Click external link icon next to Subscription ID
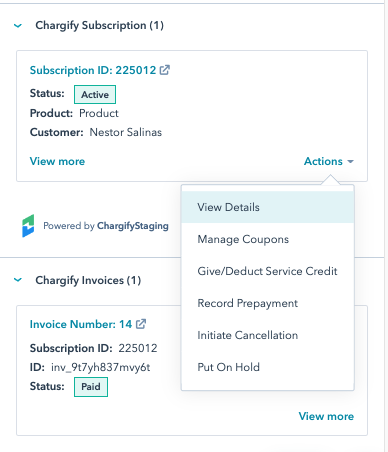Viewport: 388px width, 452px height. tap(165, 70)
